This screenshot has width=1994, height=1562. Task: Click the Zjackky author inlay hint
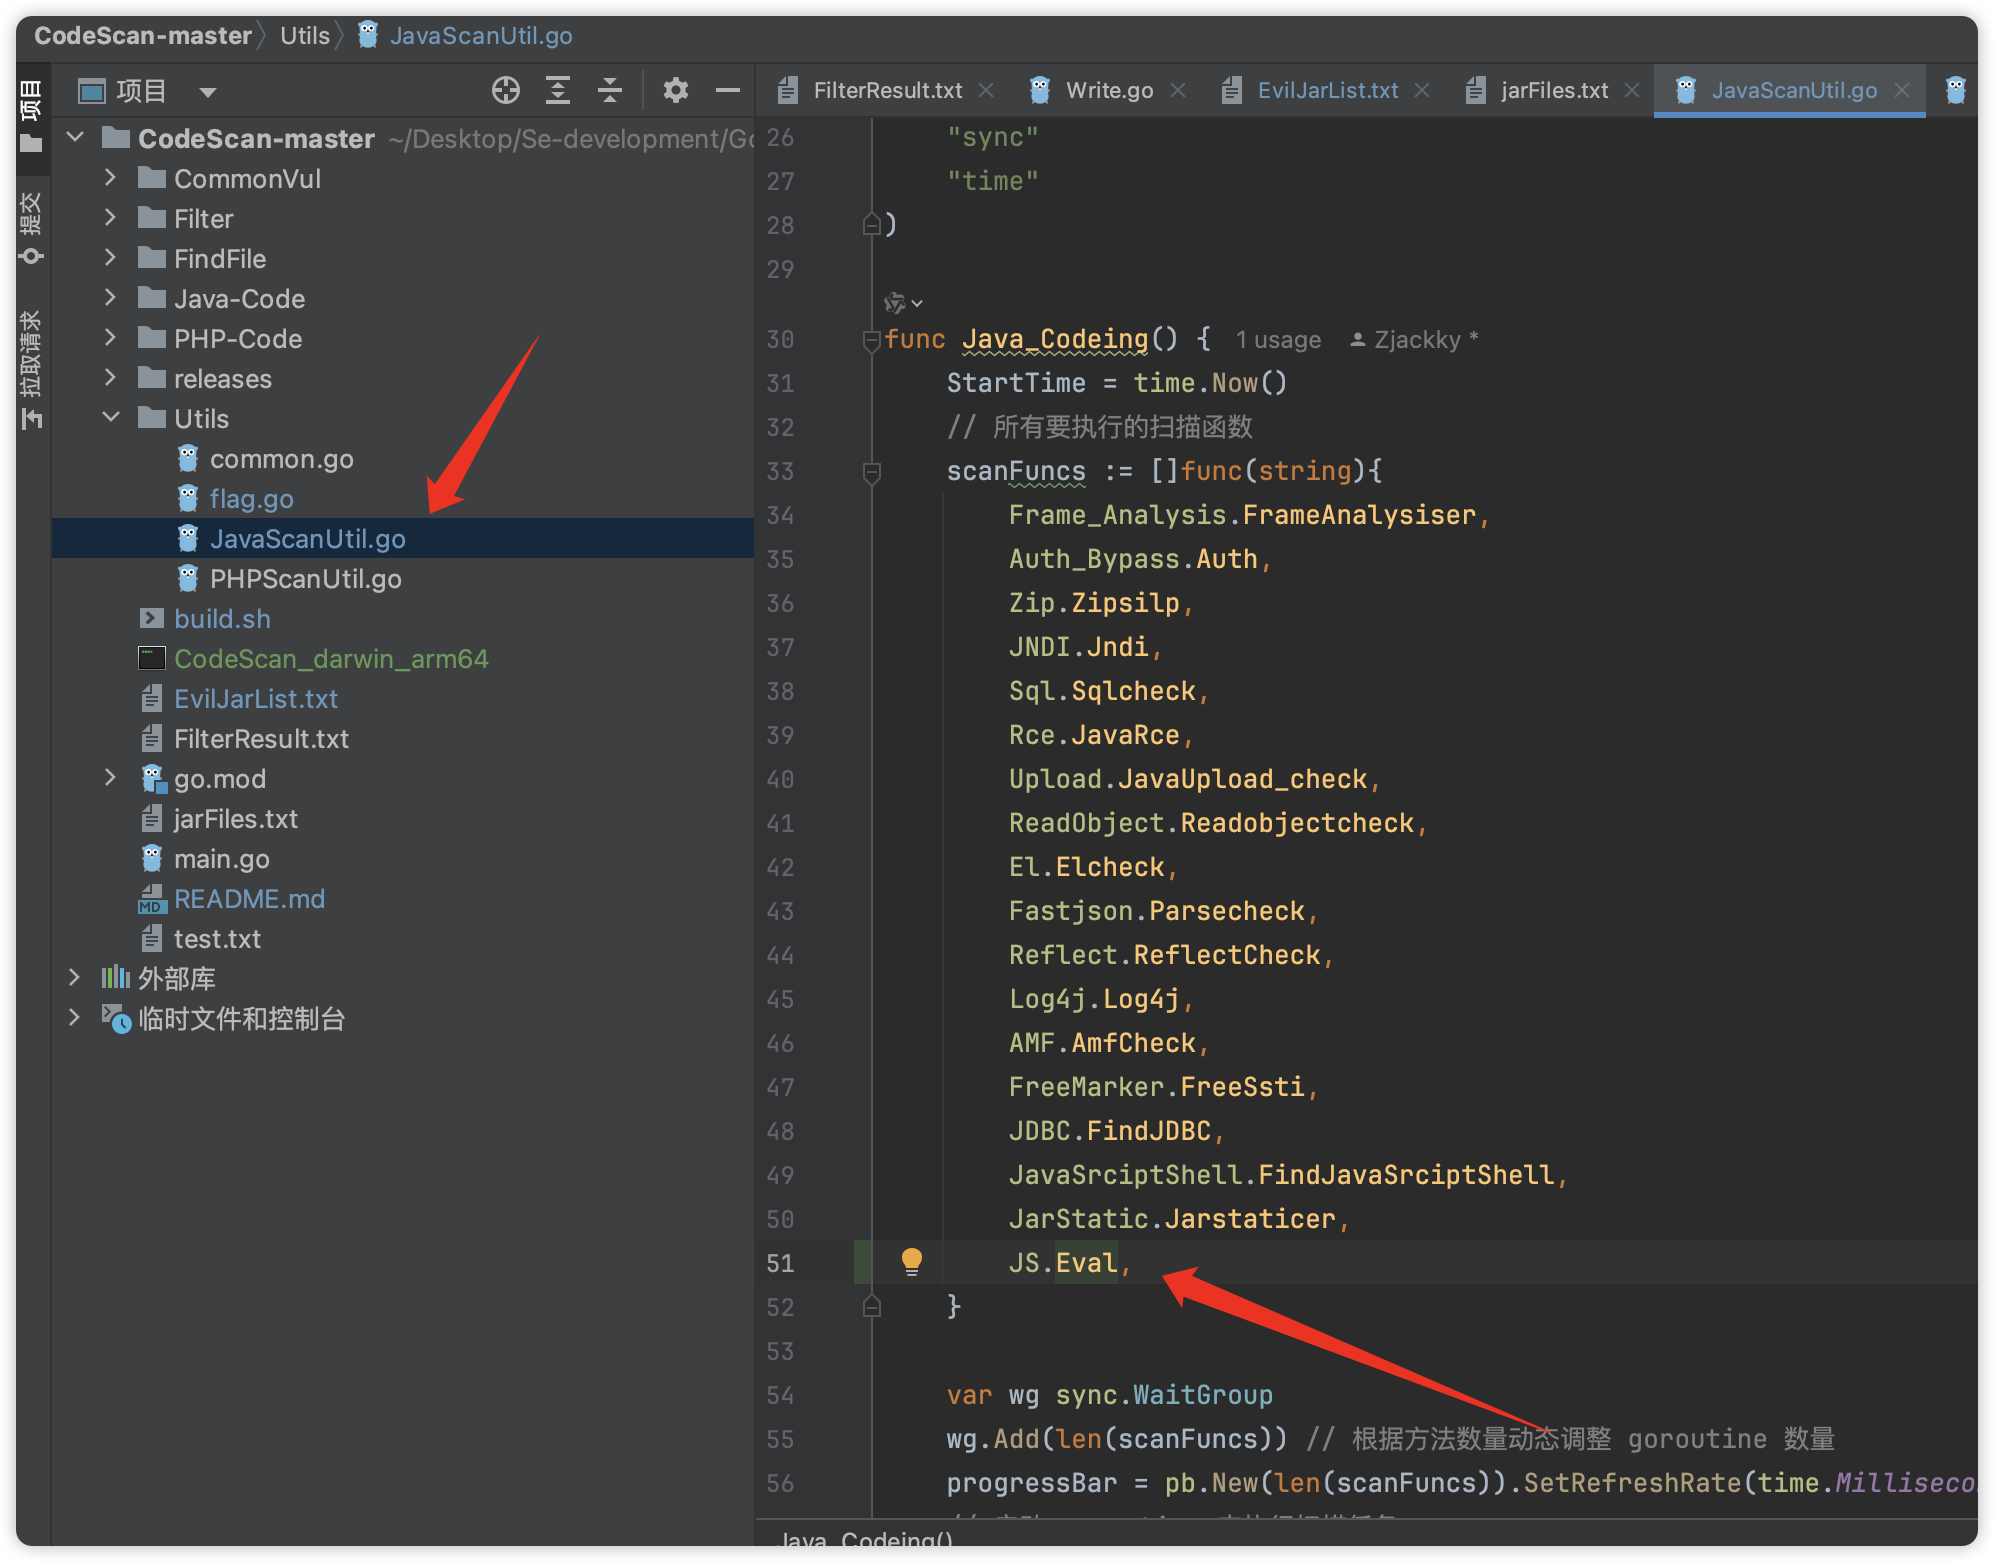1415,340
